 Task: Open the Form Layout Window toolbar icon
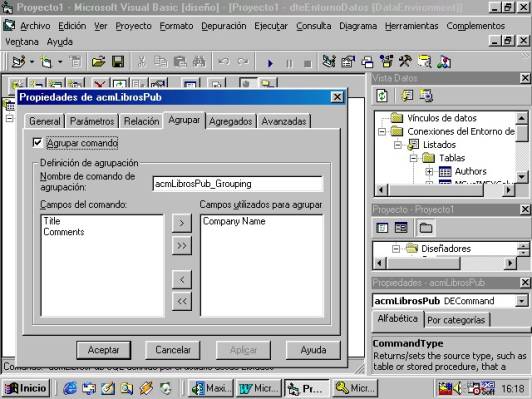[x=367, y=62]
